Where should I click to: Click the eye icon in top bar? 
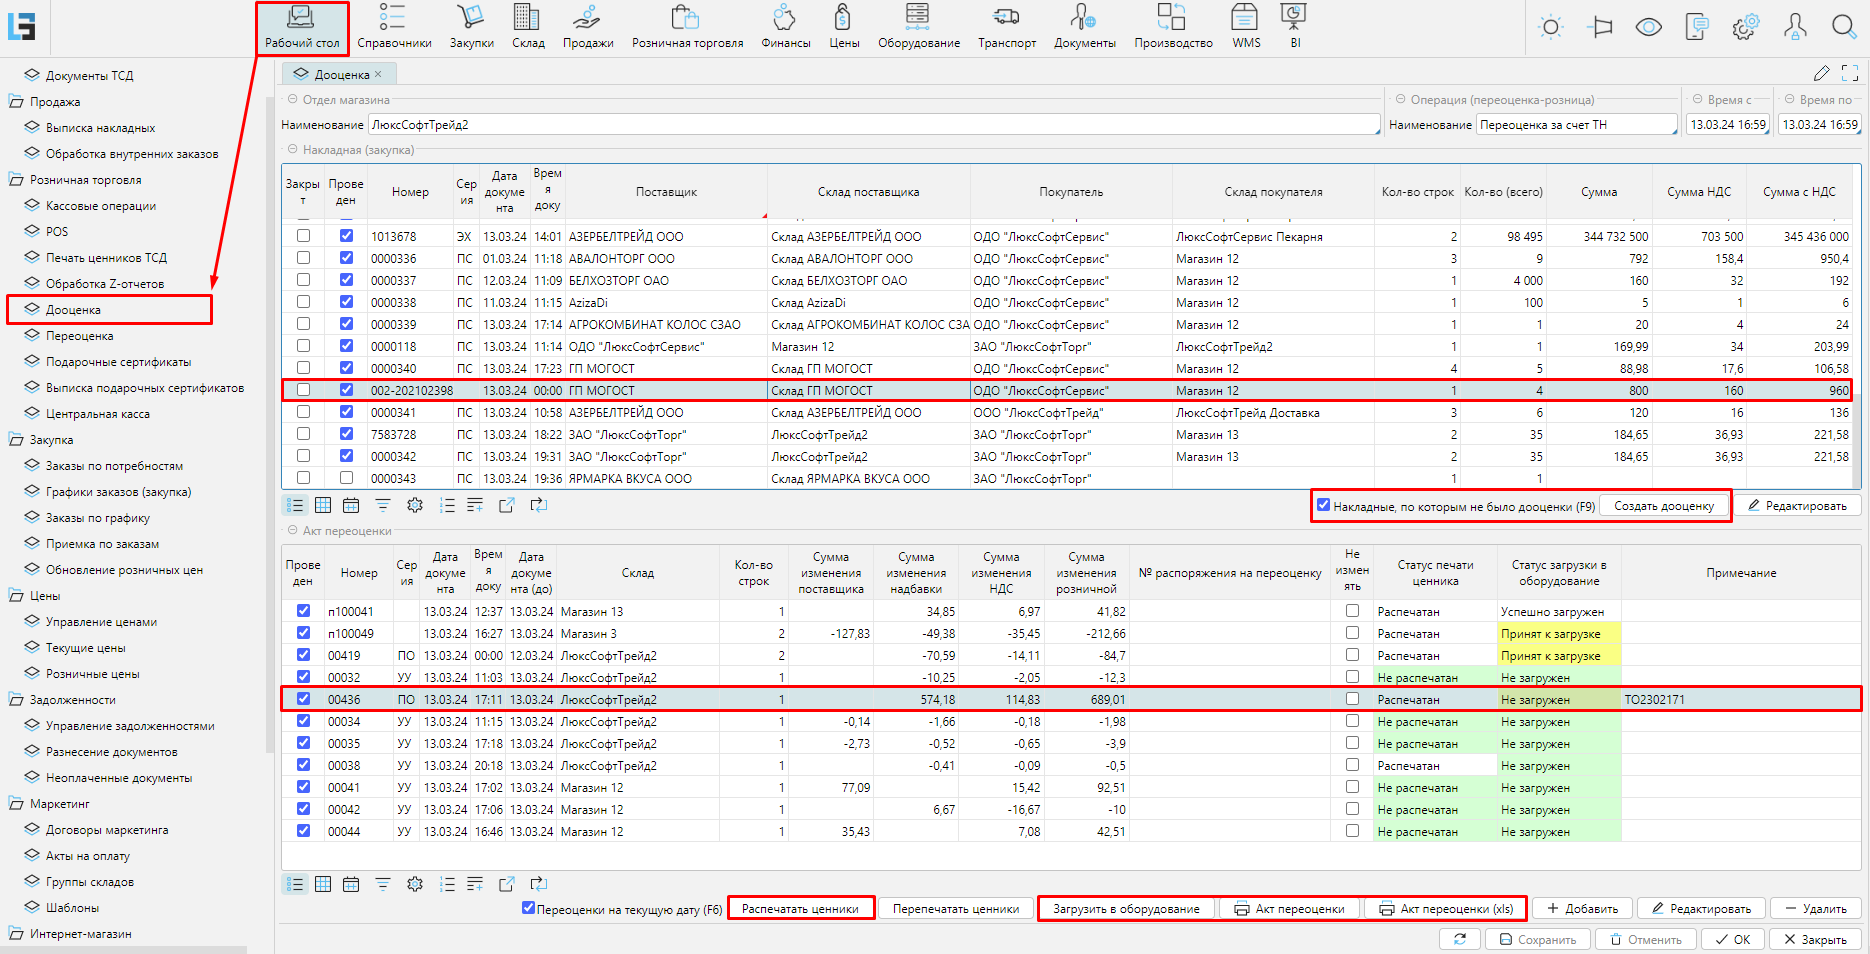pyautogui.click(x=1648, y=27)
